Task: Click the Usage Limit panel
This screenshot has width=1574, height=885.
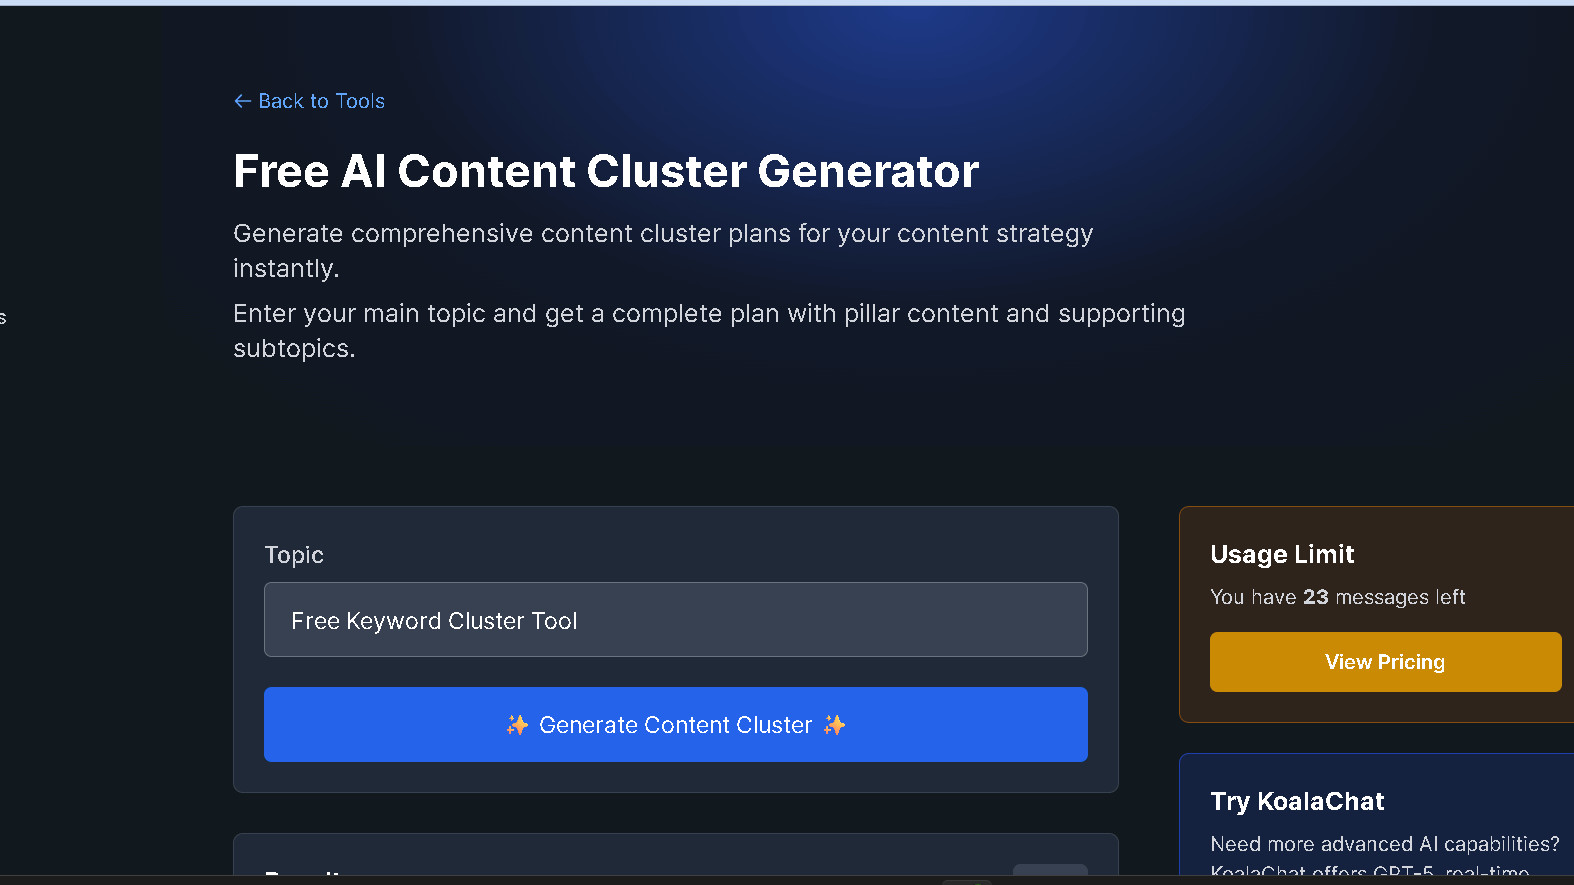Action: click(1380, 615)
